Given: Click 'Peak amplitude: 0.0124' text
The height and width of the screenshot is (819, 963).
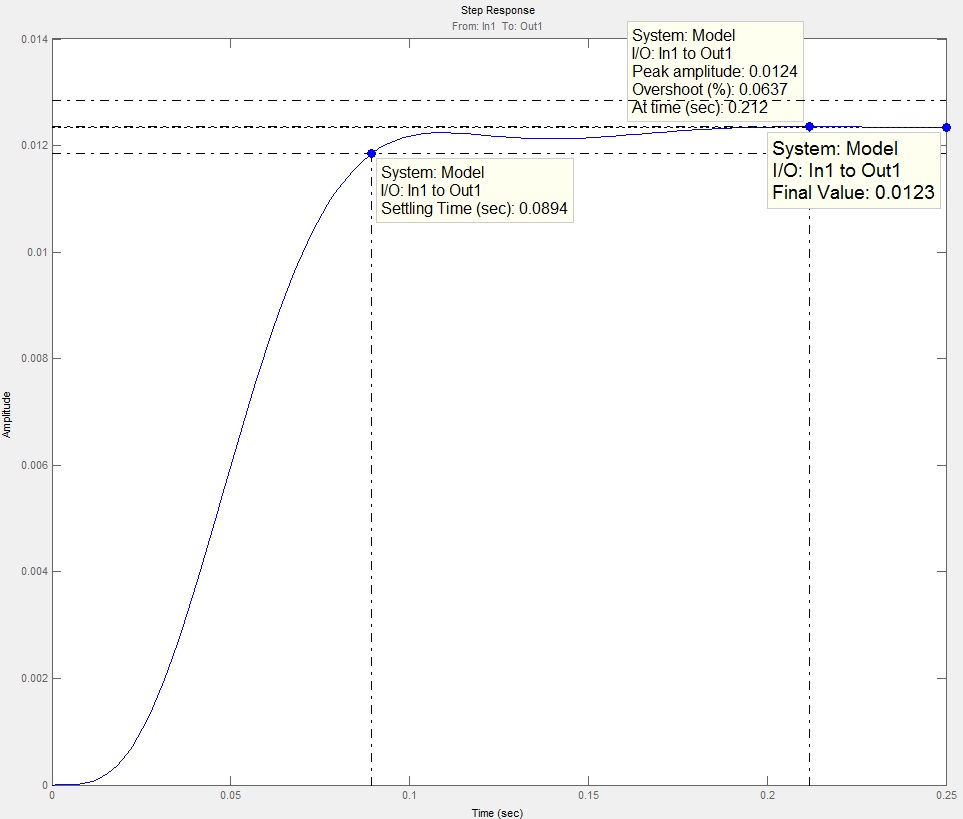Looking at the screenshot, I should pos(714,72).
